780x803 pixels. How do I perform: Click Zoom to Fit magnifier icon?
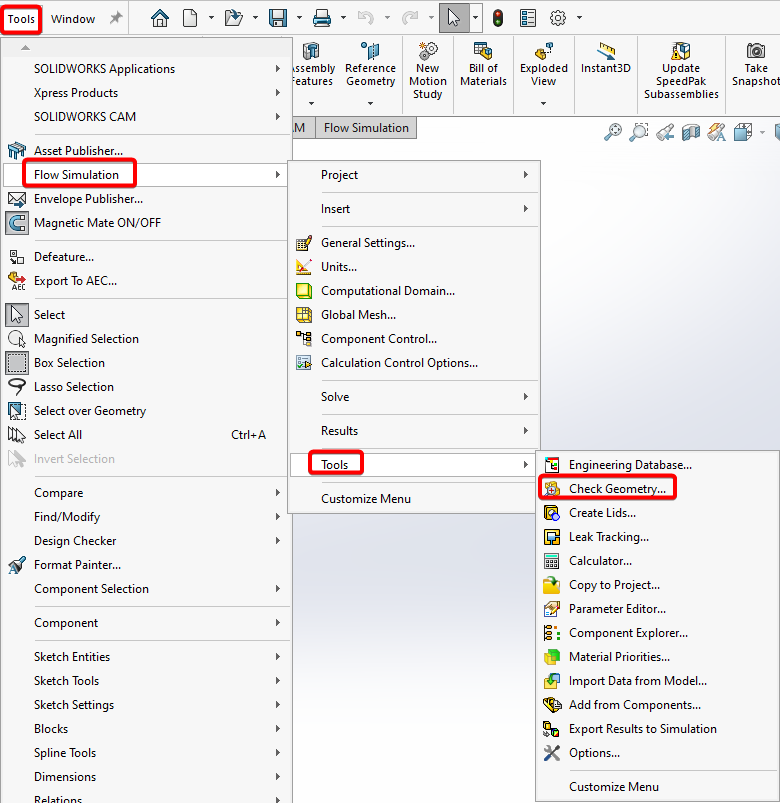[613, 132]
